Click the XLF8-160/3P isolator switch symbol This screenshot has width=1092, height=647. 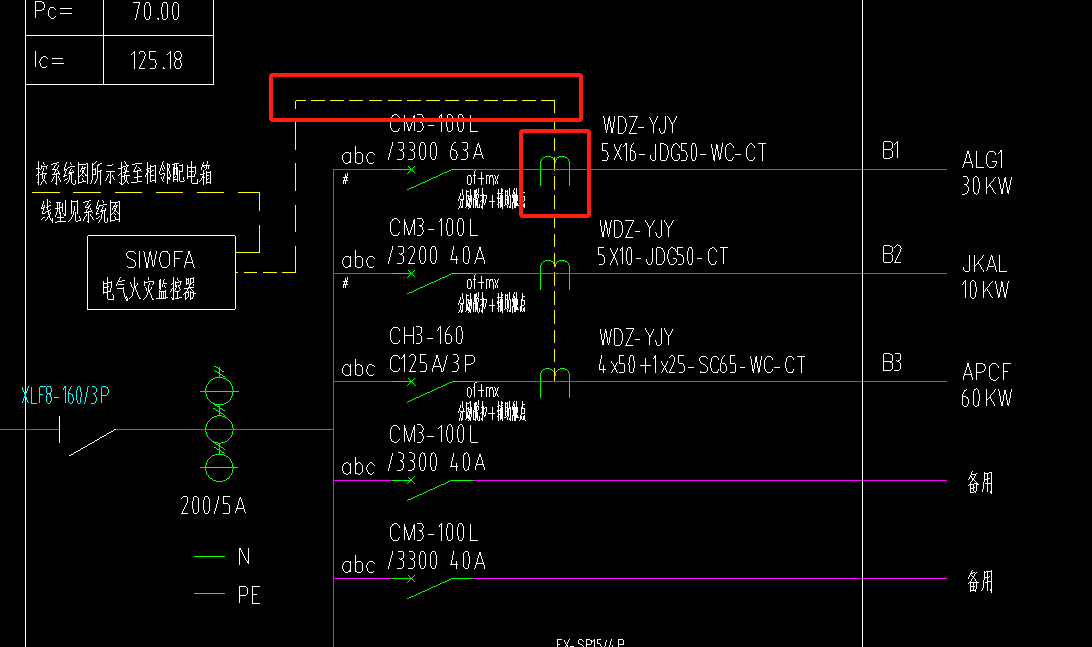pyautogui.click(x=88, y=437)
